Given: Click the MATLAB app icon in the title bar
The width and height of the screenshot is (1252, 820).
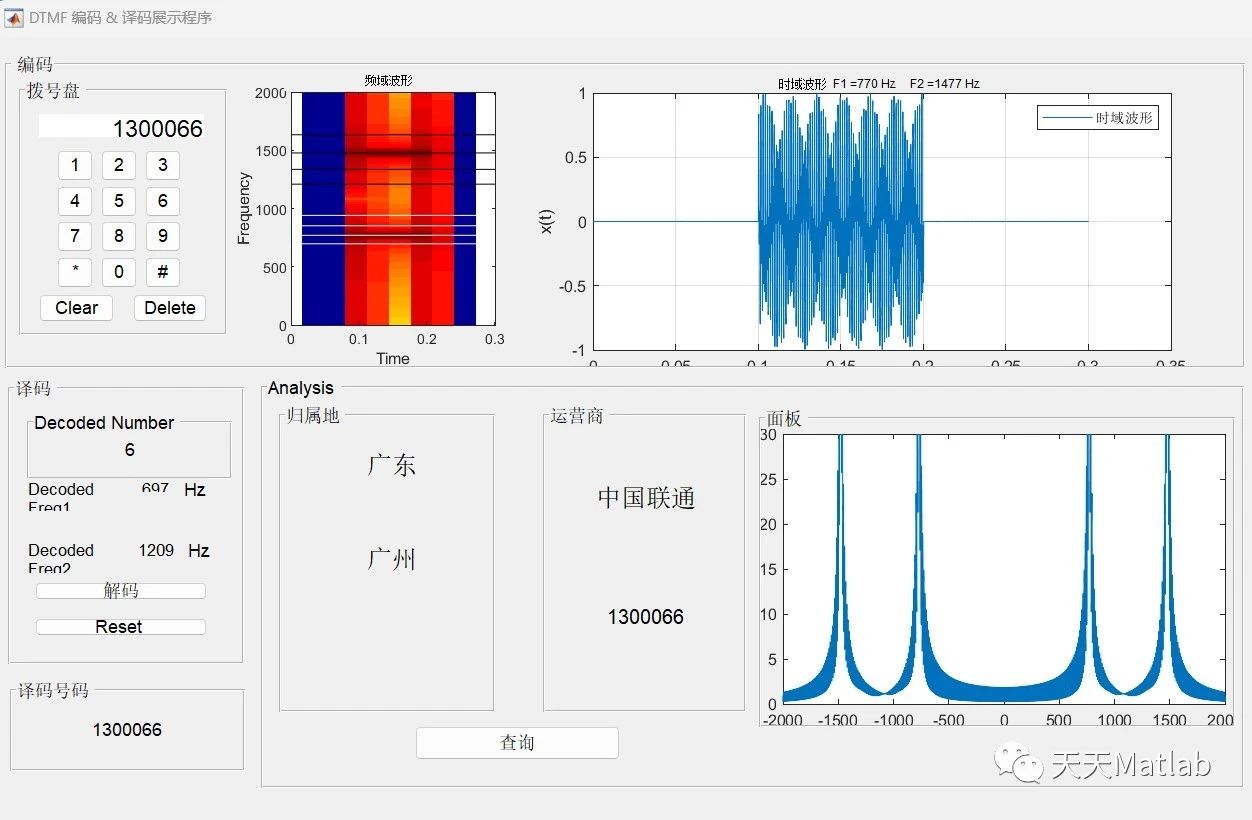Looking at the screenshot, I should pyautogui.click(x=13, y=17).
